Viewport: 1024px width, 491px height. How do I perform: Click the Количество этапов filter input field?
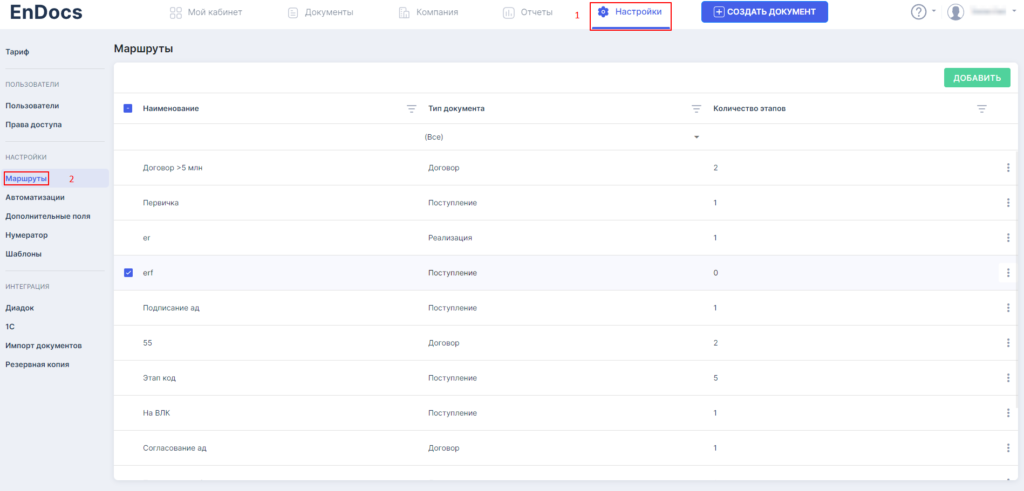point(849,137)
